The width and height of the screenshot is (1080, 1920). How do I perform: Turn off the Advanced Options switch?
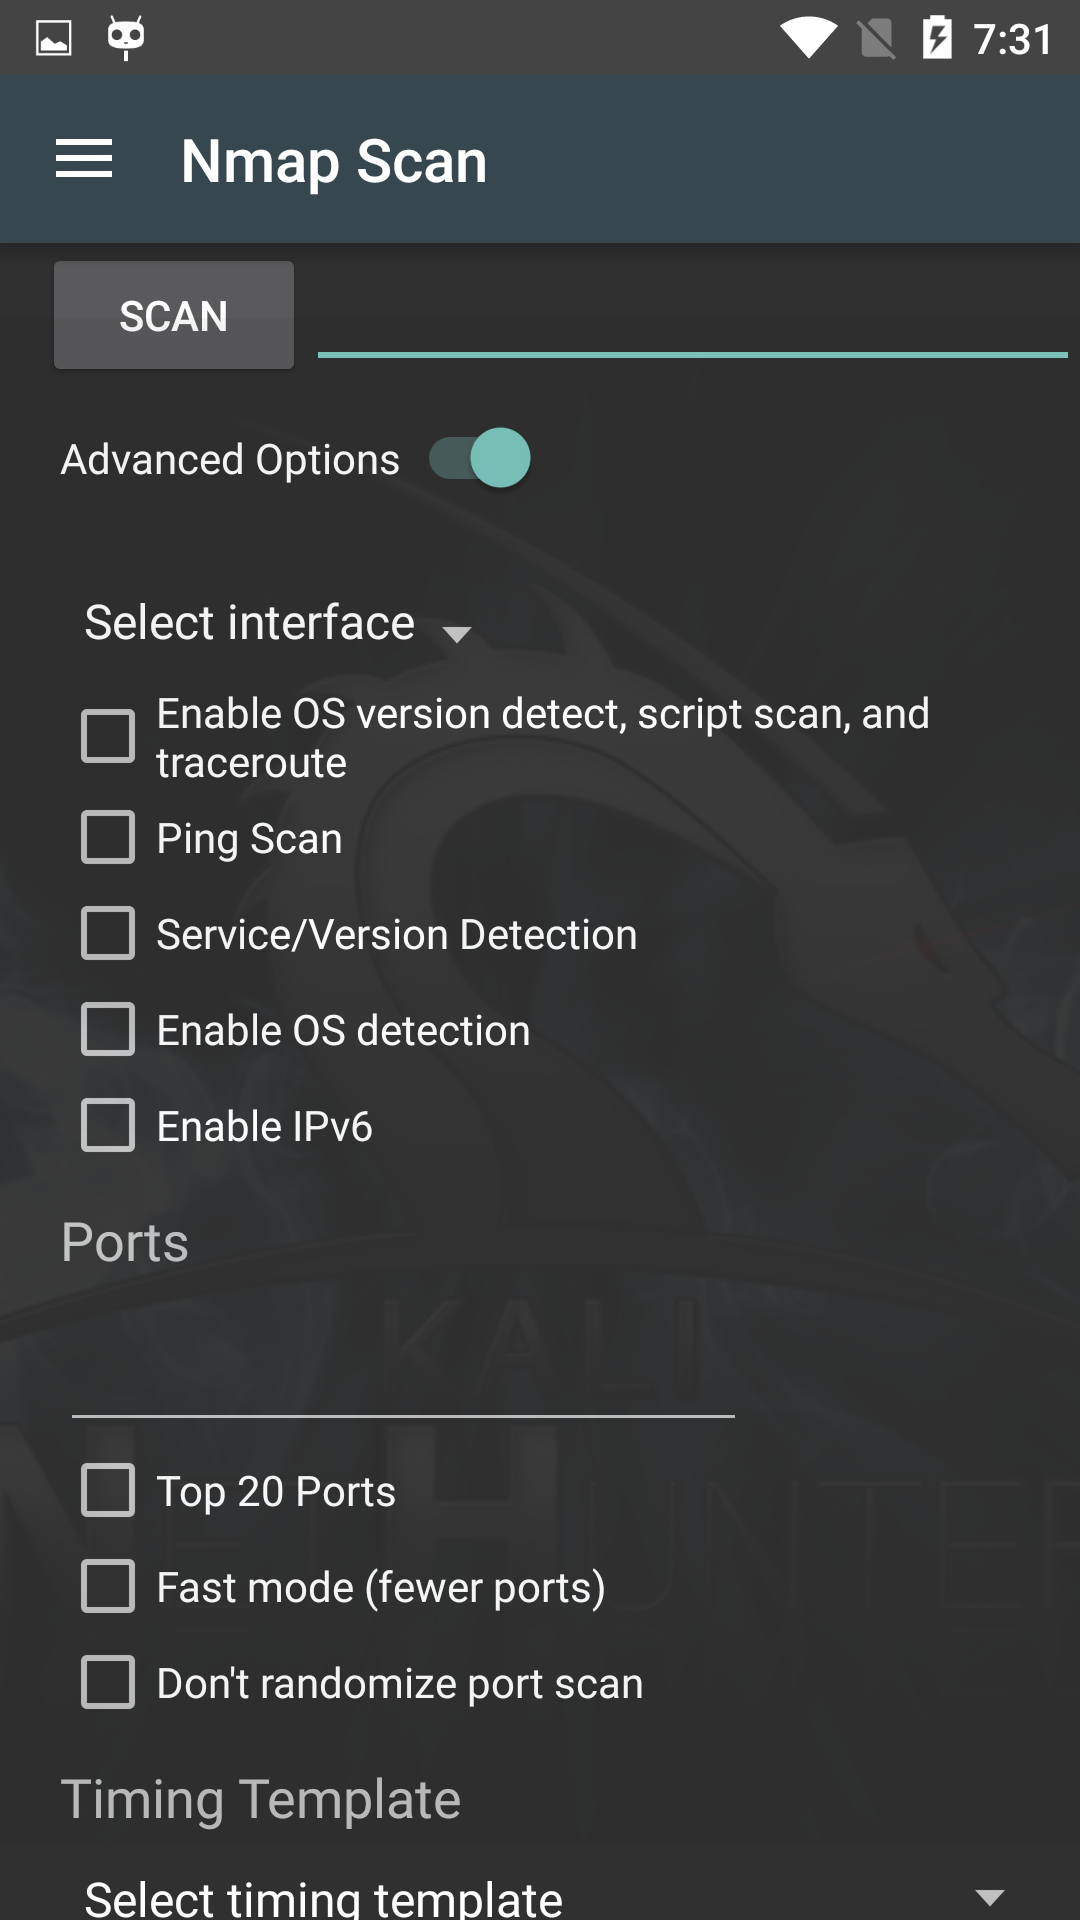point(481,459)
